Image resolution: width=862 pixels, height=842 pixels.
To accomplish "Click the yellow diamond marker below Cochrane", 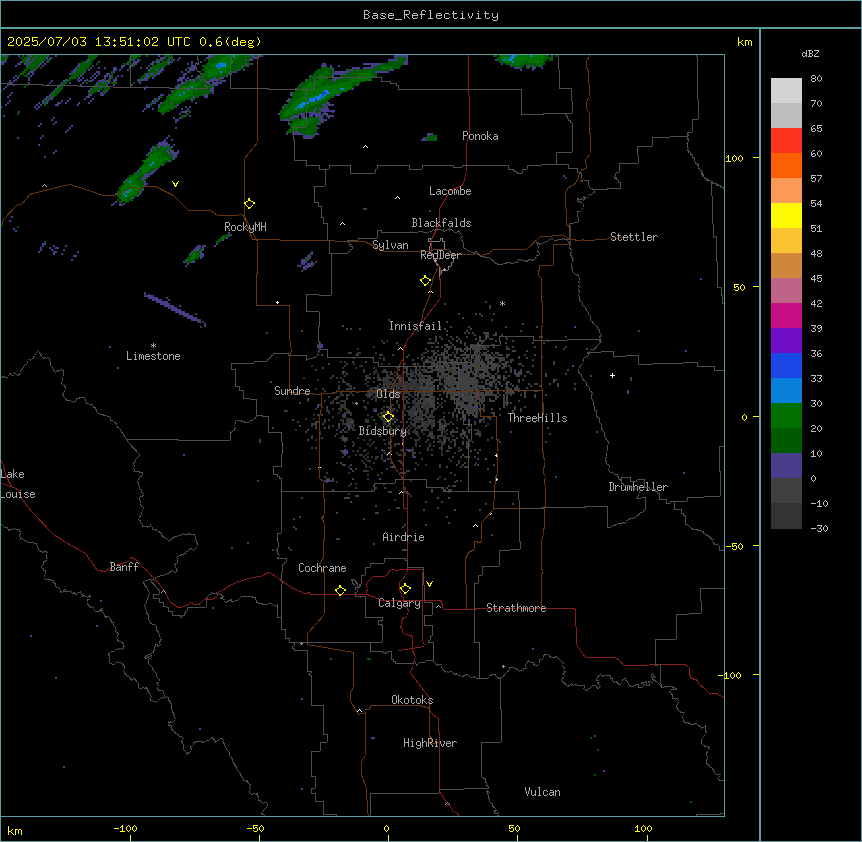I will 340,590.
